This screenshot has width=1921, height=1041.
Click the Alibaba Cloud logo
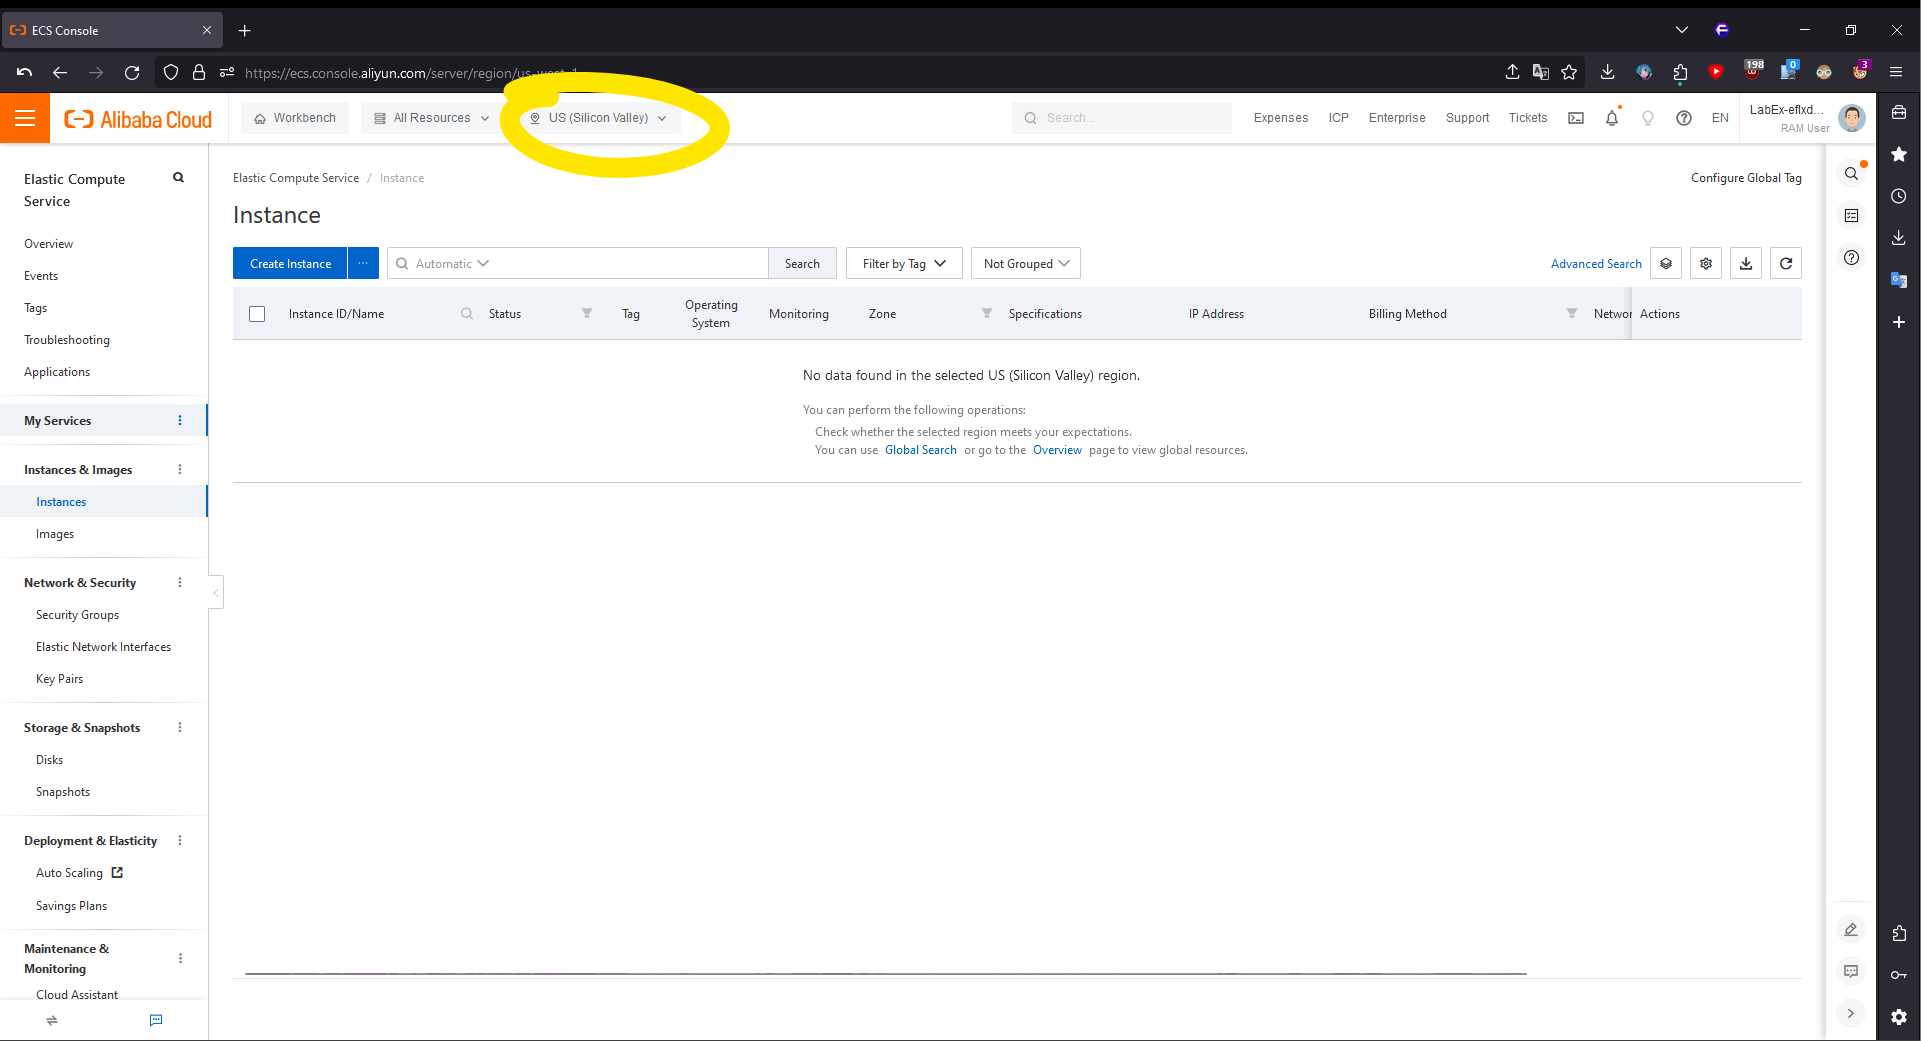[x=138, y=119]
